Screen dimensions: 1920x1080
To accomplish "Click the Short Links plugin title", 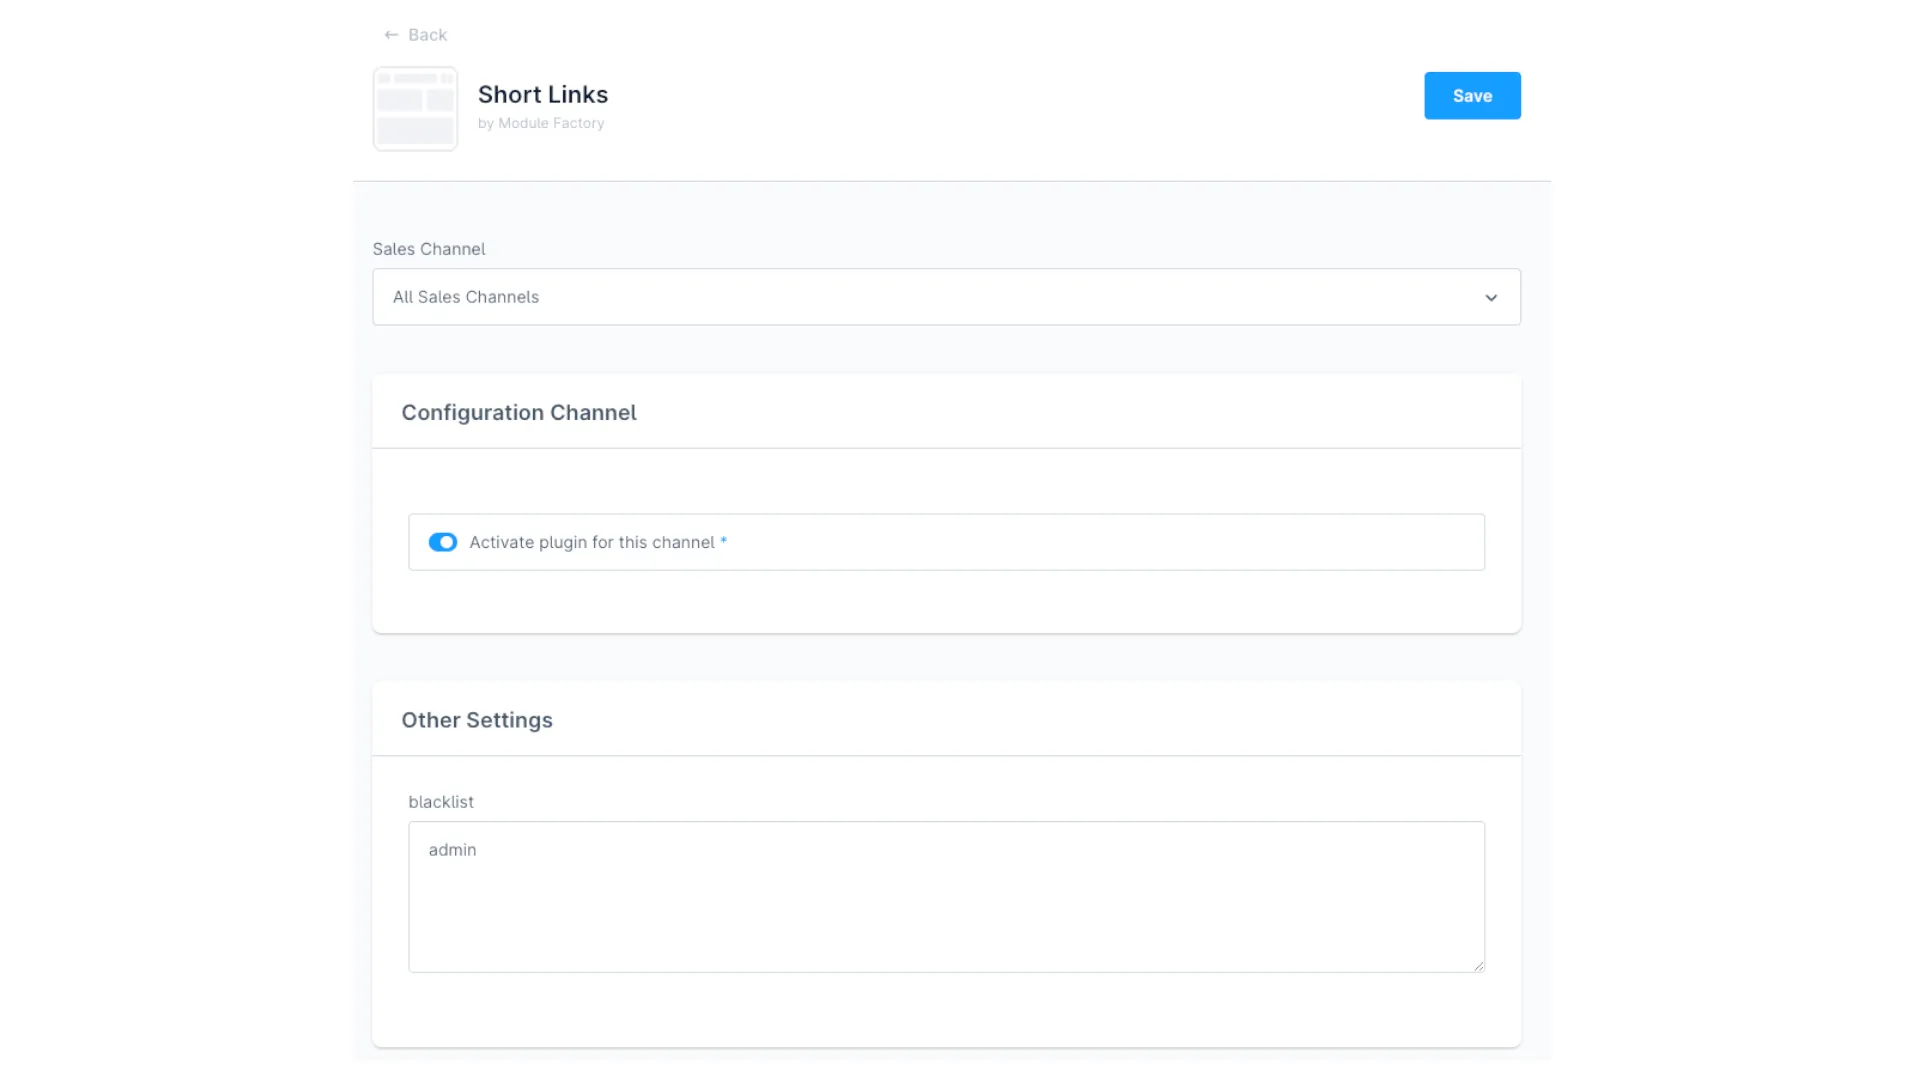I will click(542, 94).
